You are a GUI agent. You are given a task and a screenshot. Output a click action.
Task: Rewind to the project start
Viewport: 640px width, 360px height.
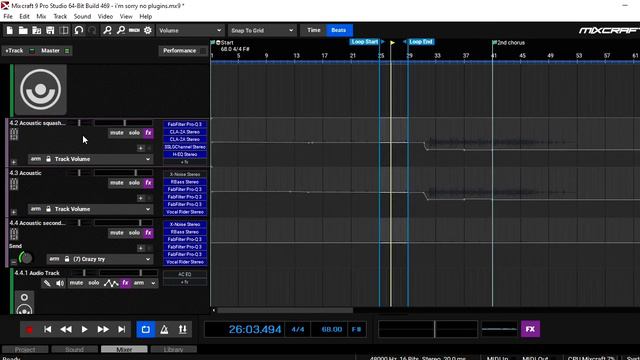[x=48, y=329]
